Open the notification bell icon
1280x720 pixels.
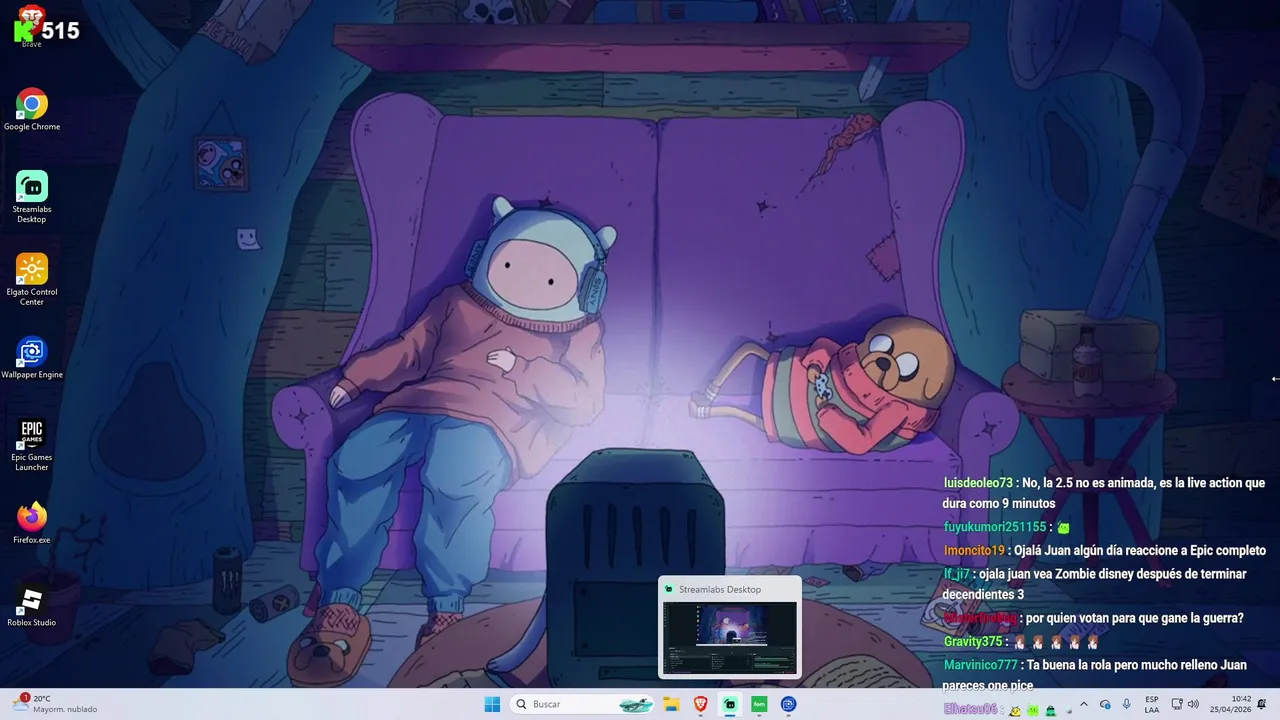[x=1263, y=704]
